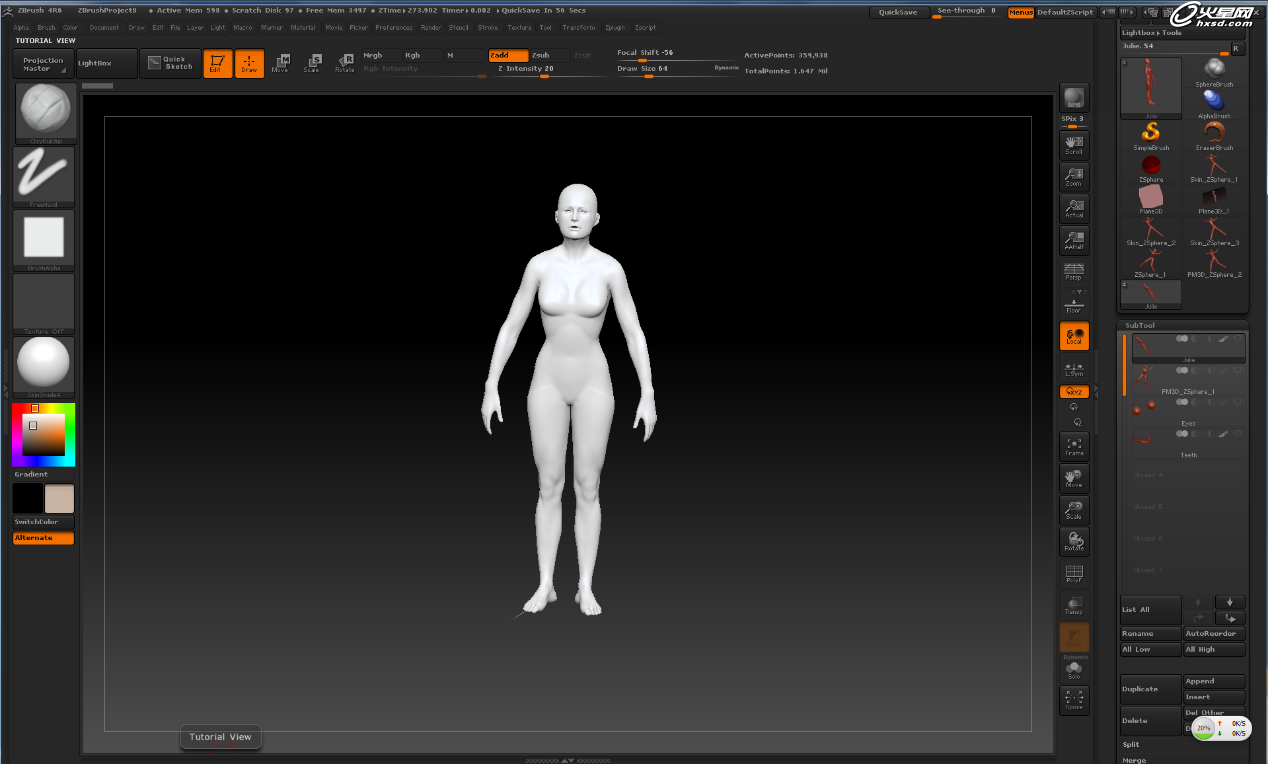Click the Duplicate subtool button
This screenshot has width=1268, height=764.
1151,689
